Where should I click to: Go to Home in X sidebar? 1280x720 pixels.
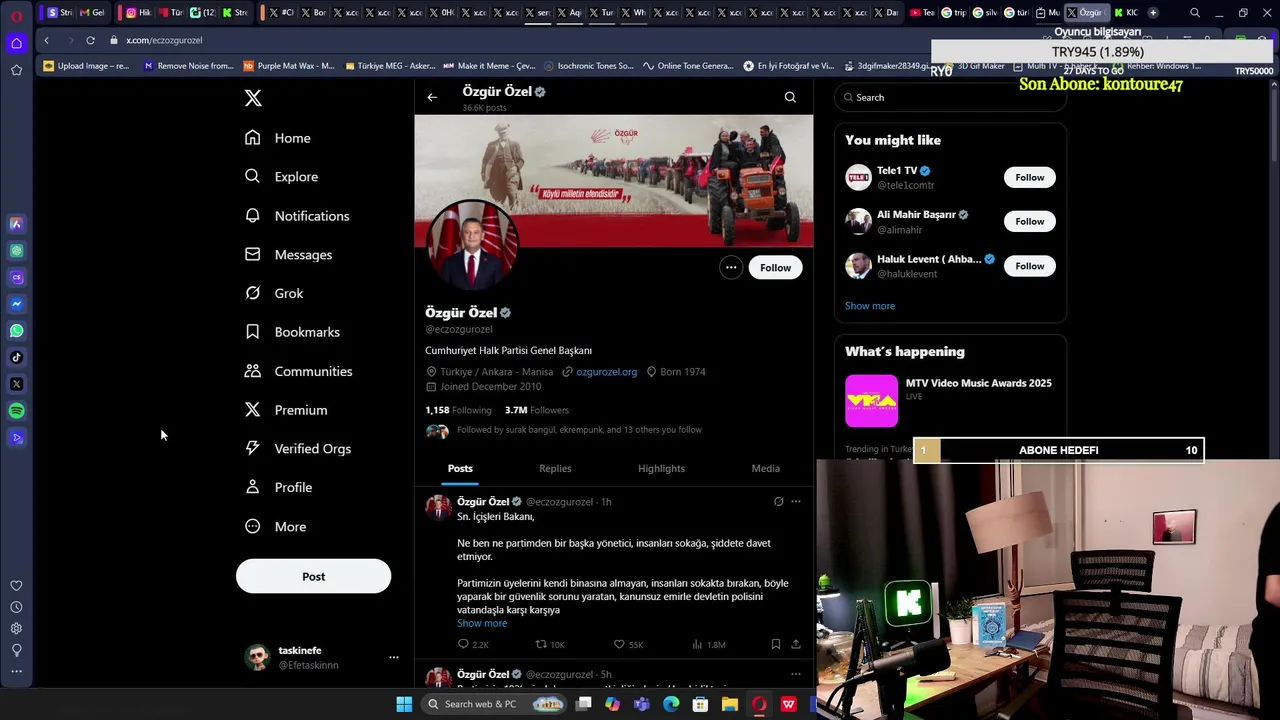pyautogui.click(x=278, y=138)
